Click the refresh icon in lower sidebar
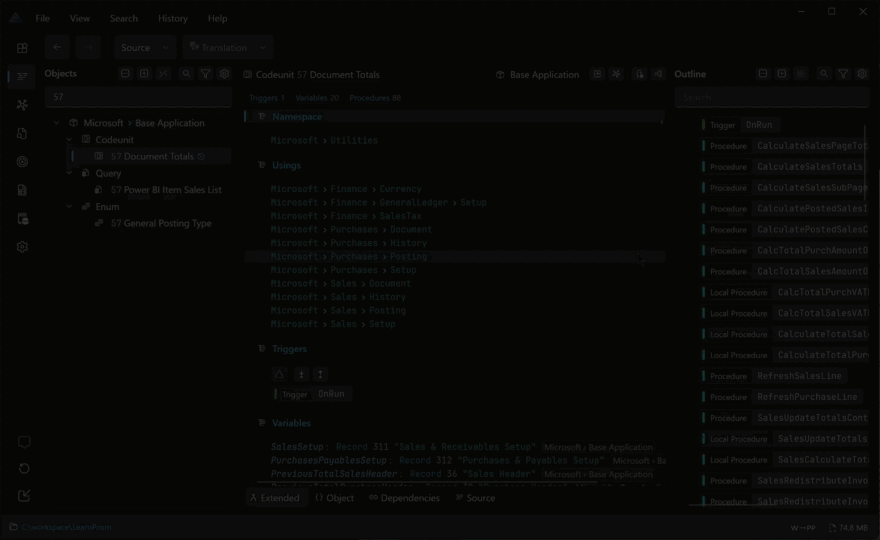 pos(24,468)
